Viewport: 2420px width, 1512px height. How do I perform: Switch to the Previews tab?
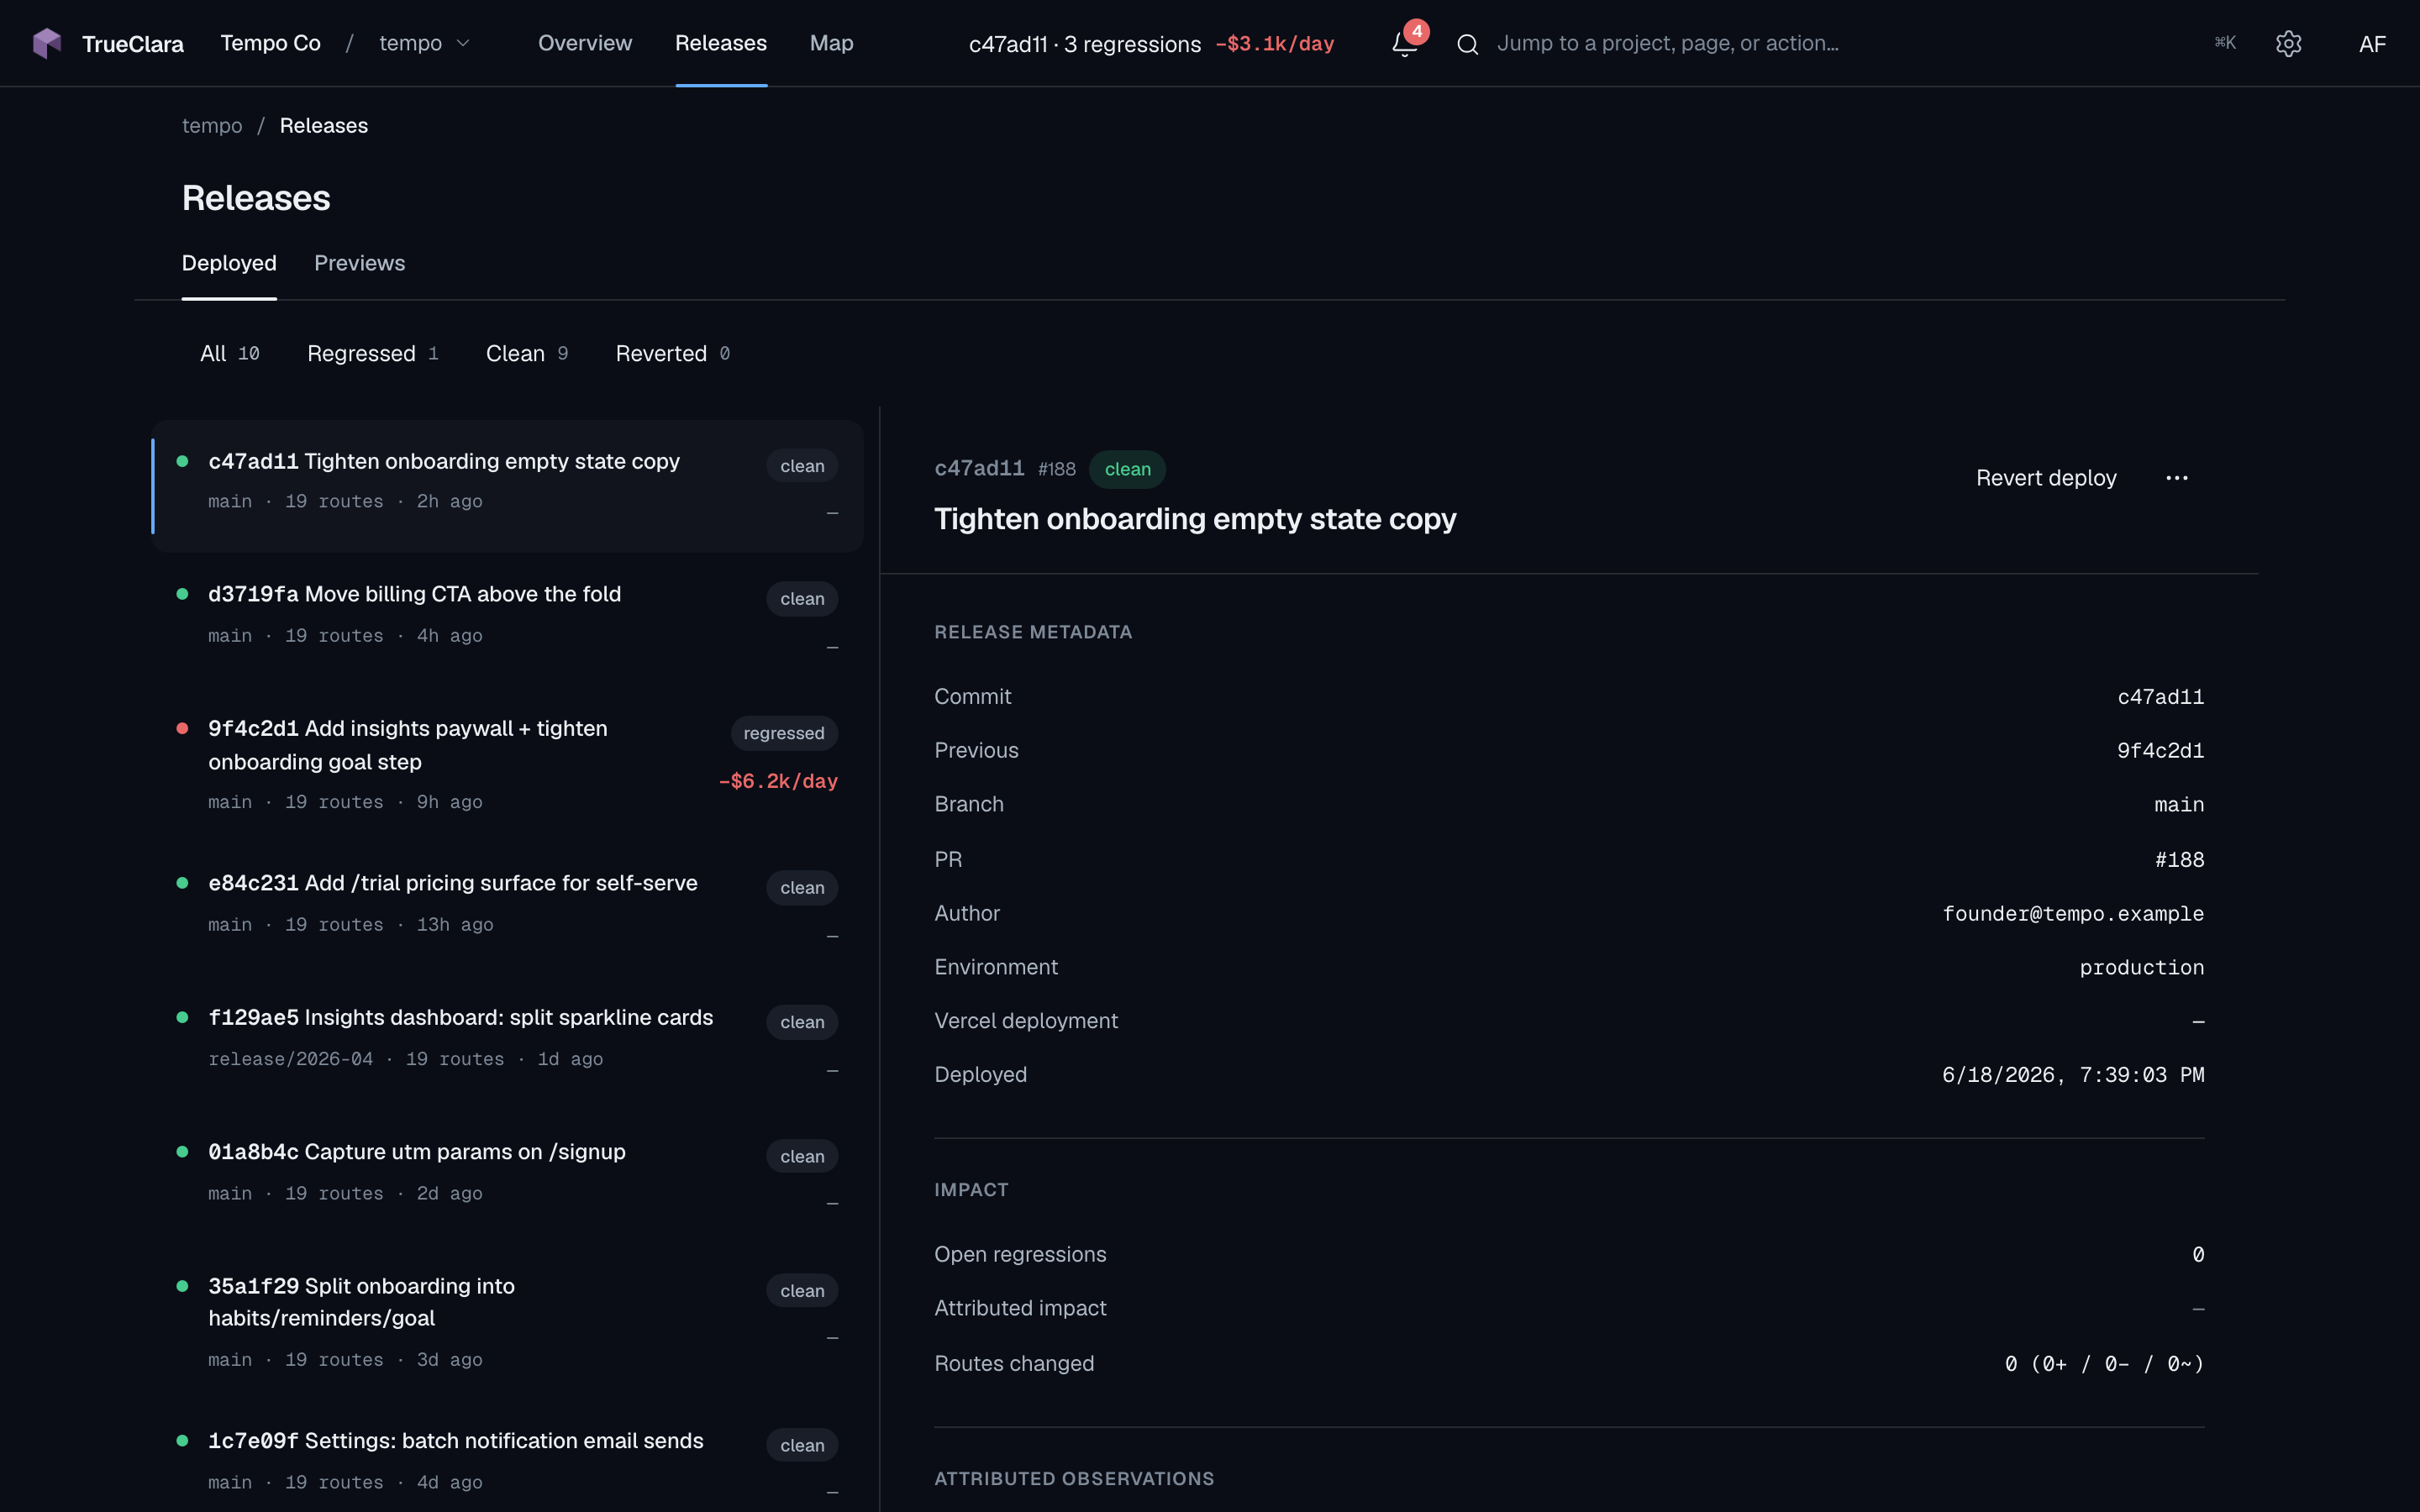(x=360, y=263)
